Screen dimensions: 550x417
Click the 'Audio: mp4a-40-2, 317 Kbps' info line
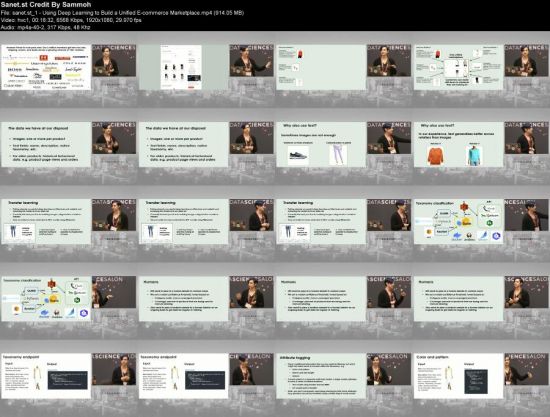(x=45, y=27)
